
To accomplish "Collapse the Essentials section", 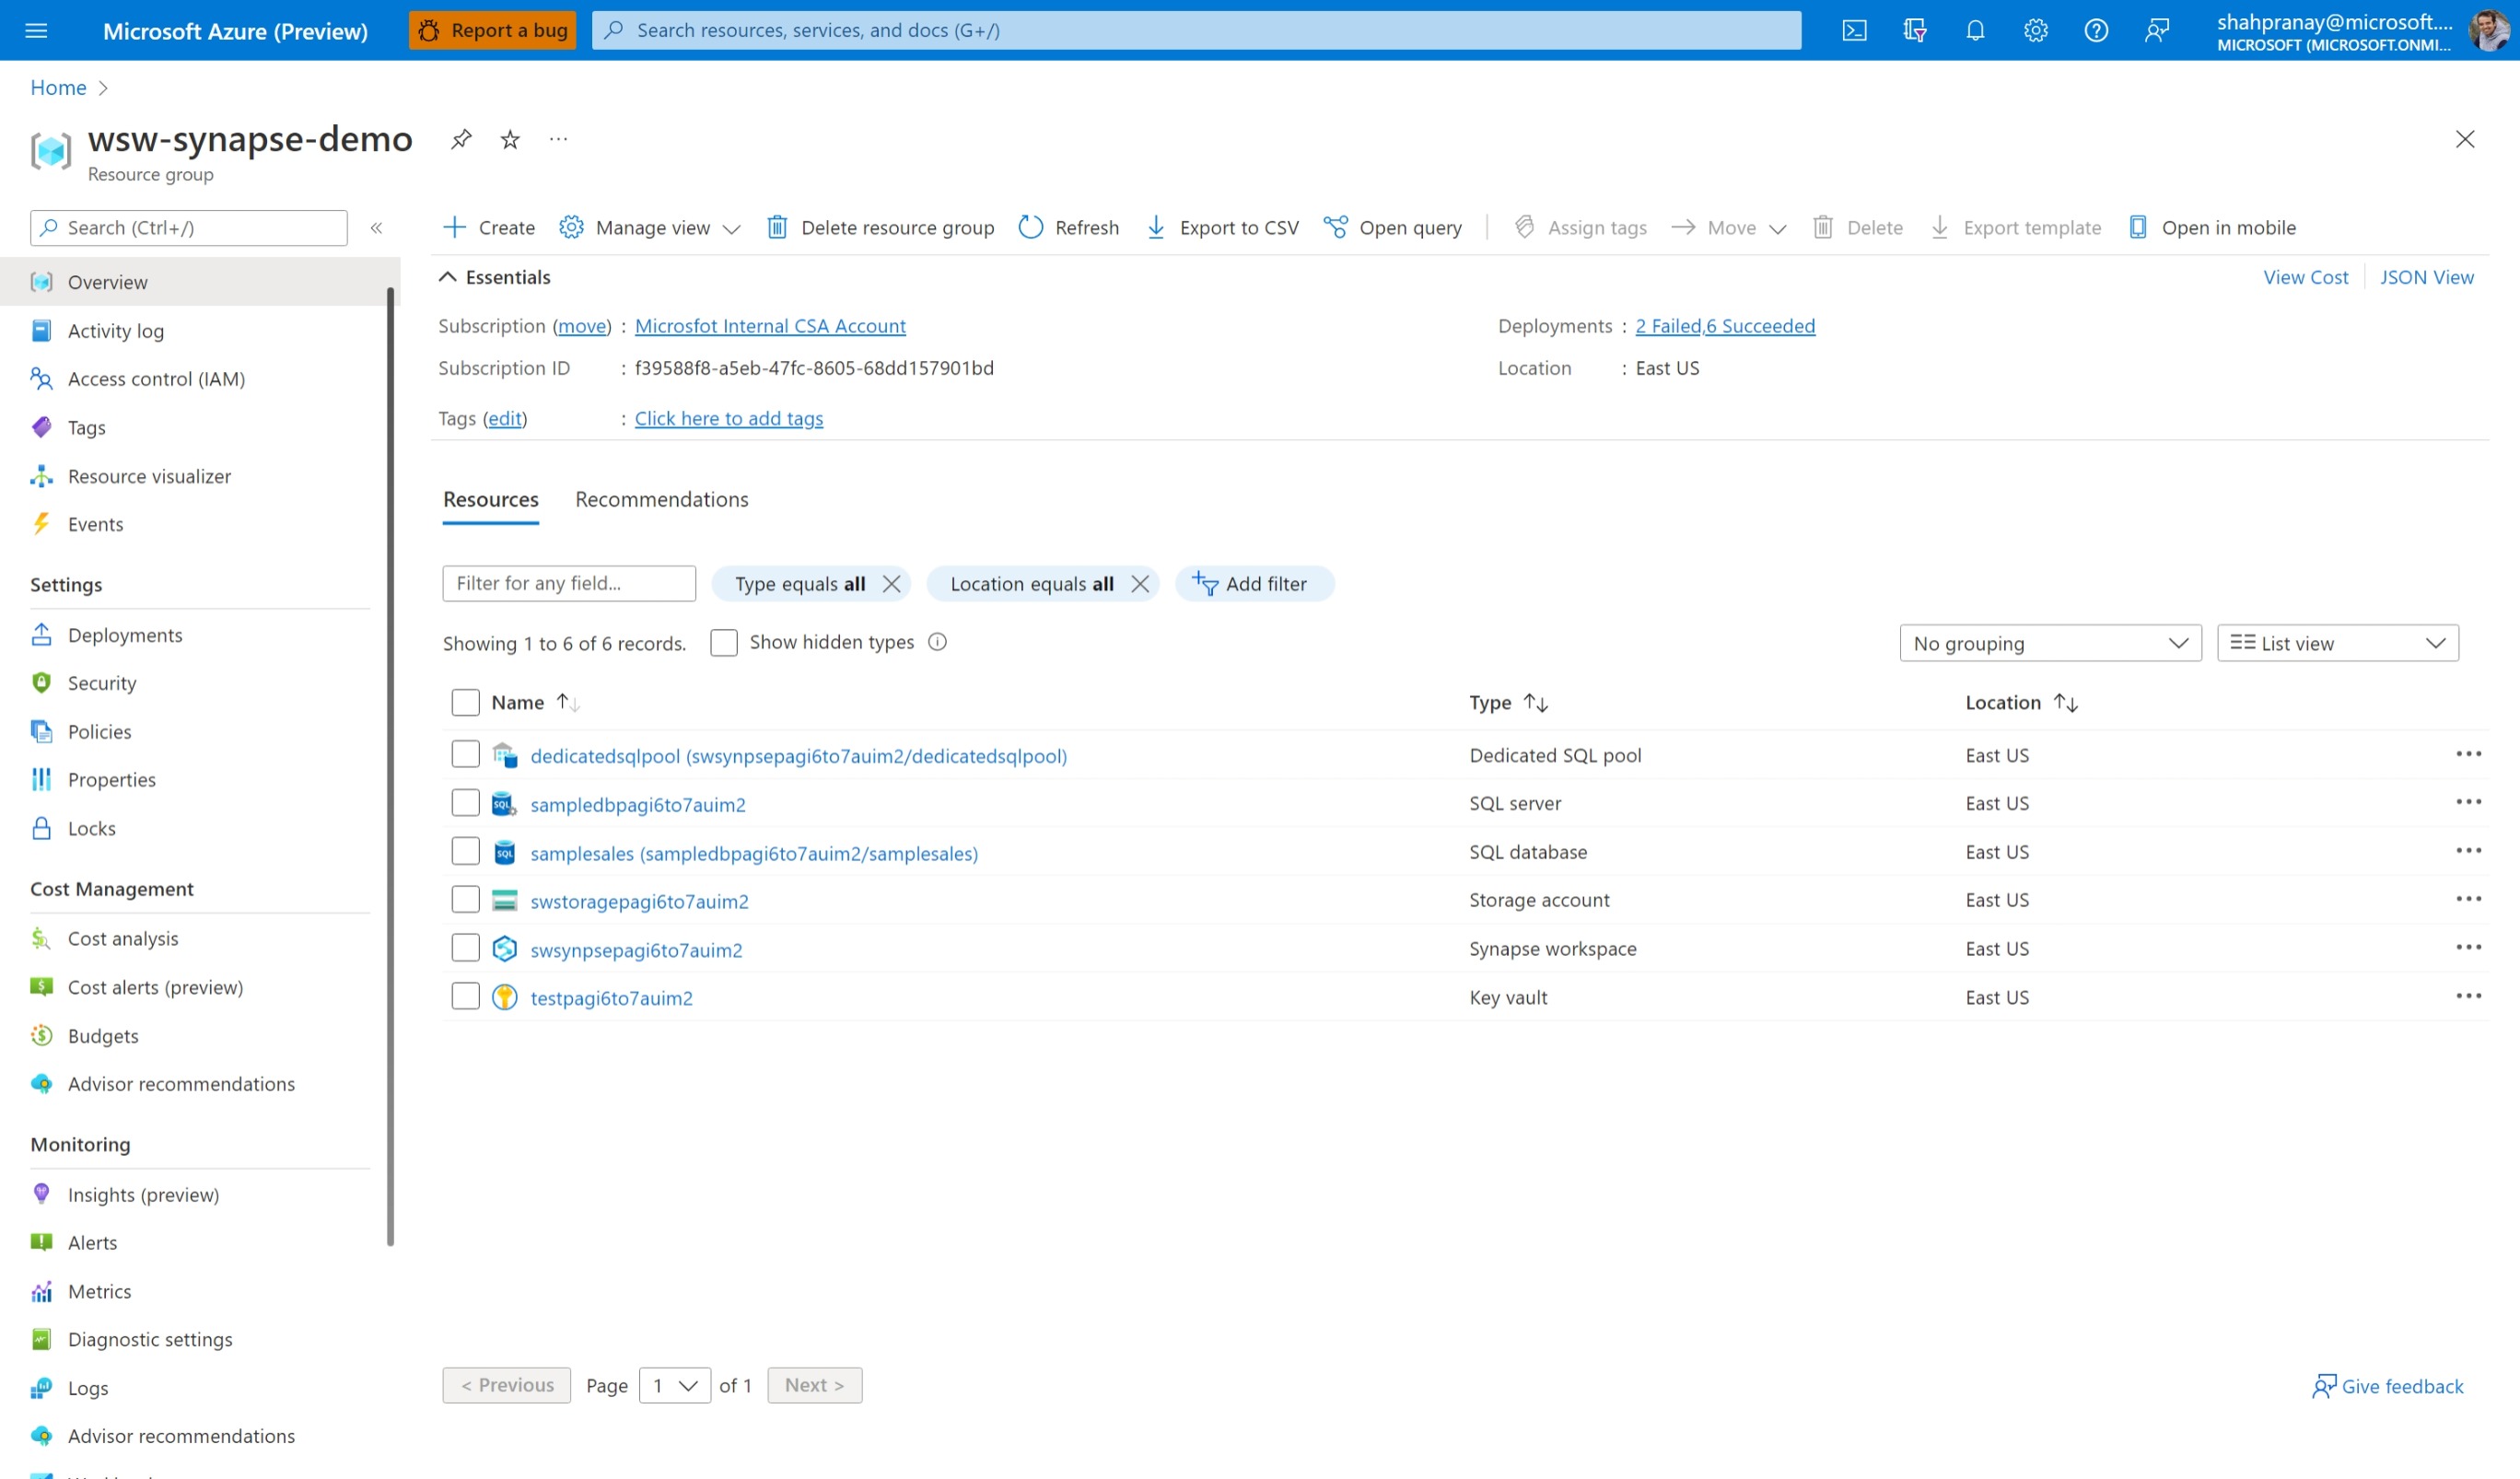I will pos(448,277).
